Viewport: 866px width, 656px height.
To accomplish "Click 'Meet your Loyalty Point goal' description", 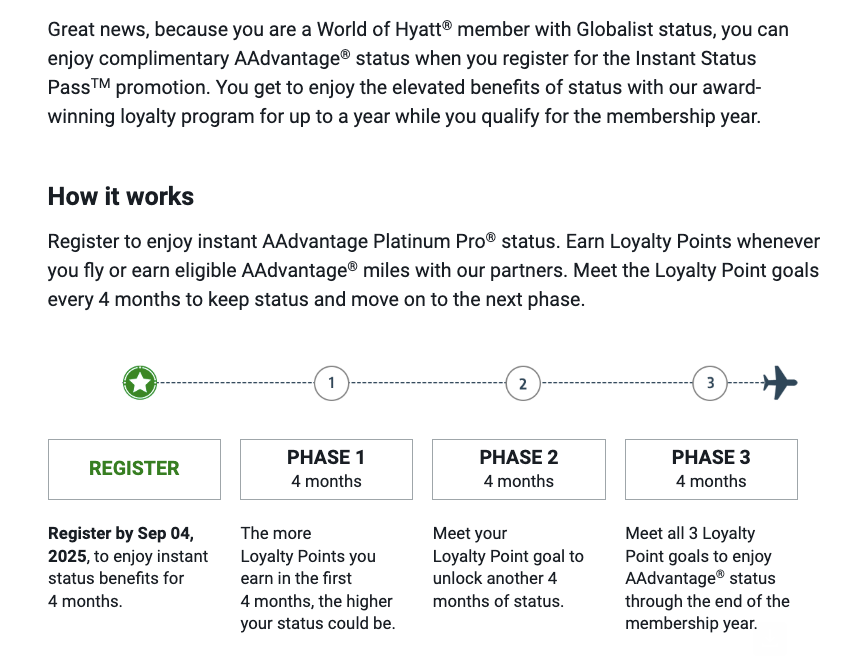I will [x=508, y=567].
